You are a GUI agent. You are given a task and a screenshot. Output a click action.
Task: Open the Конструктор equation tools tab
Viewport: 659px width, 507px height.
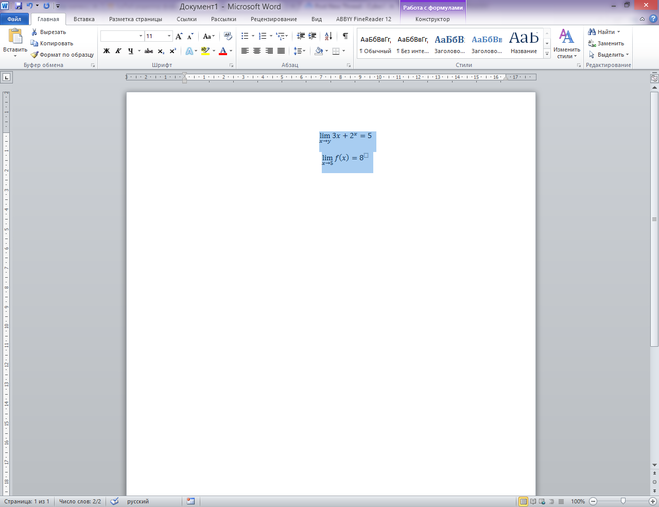432,19
